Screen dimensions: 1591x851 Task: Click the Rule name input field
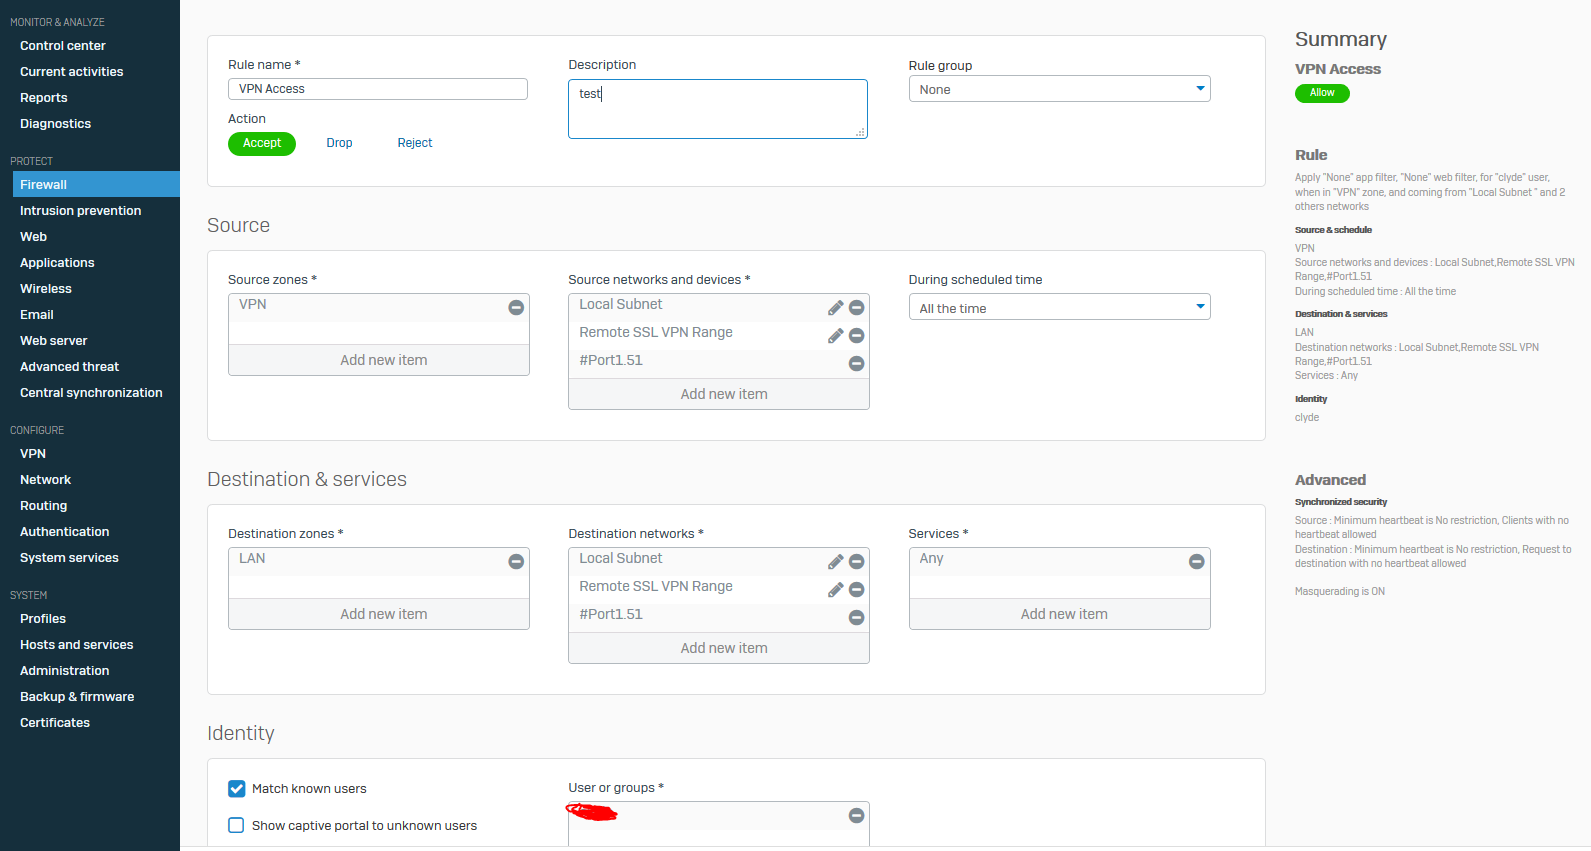[x=378, y=89]
